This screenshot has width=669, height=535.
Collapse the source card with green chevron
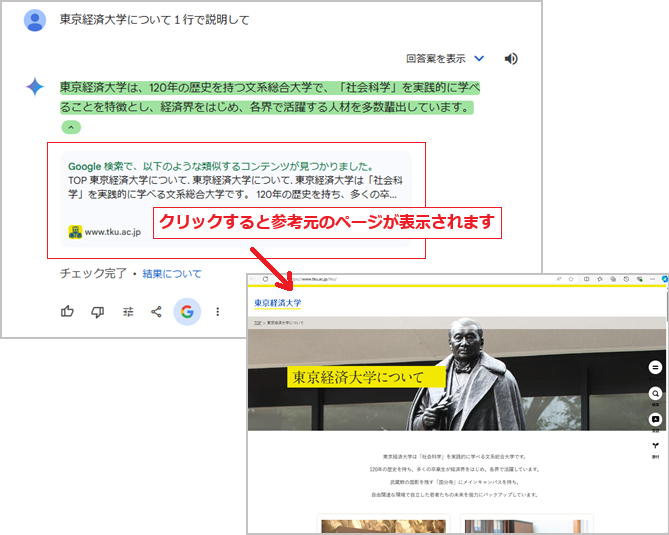tap(71, 127)
